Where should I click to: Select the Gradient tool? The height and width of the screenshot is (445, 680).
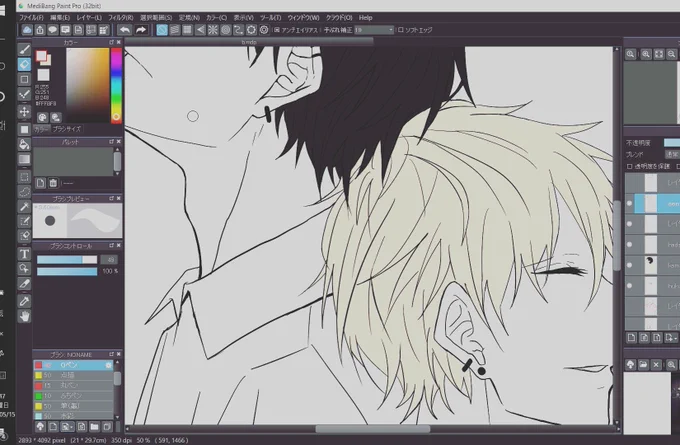(x=24, y=159)
